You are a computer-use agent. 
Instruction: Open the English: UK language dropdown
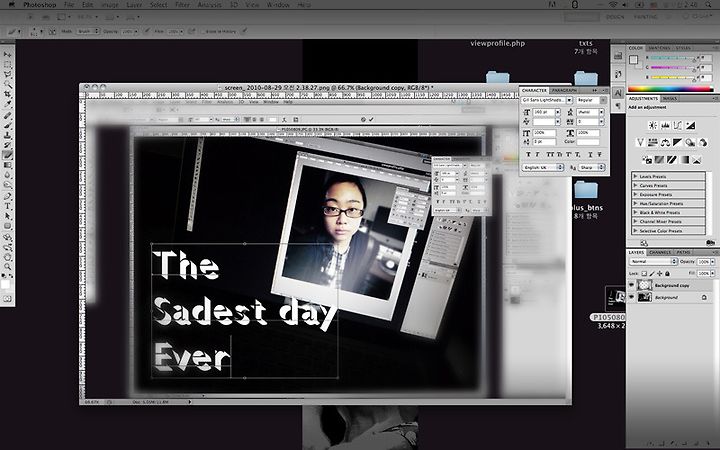(x=543, y=168)
